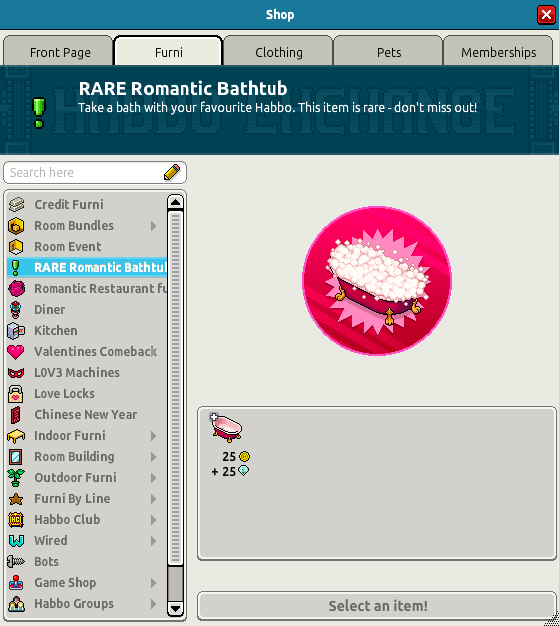Click the + 25 diamonds price text

(224, 471)
